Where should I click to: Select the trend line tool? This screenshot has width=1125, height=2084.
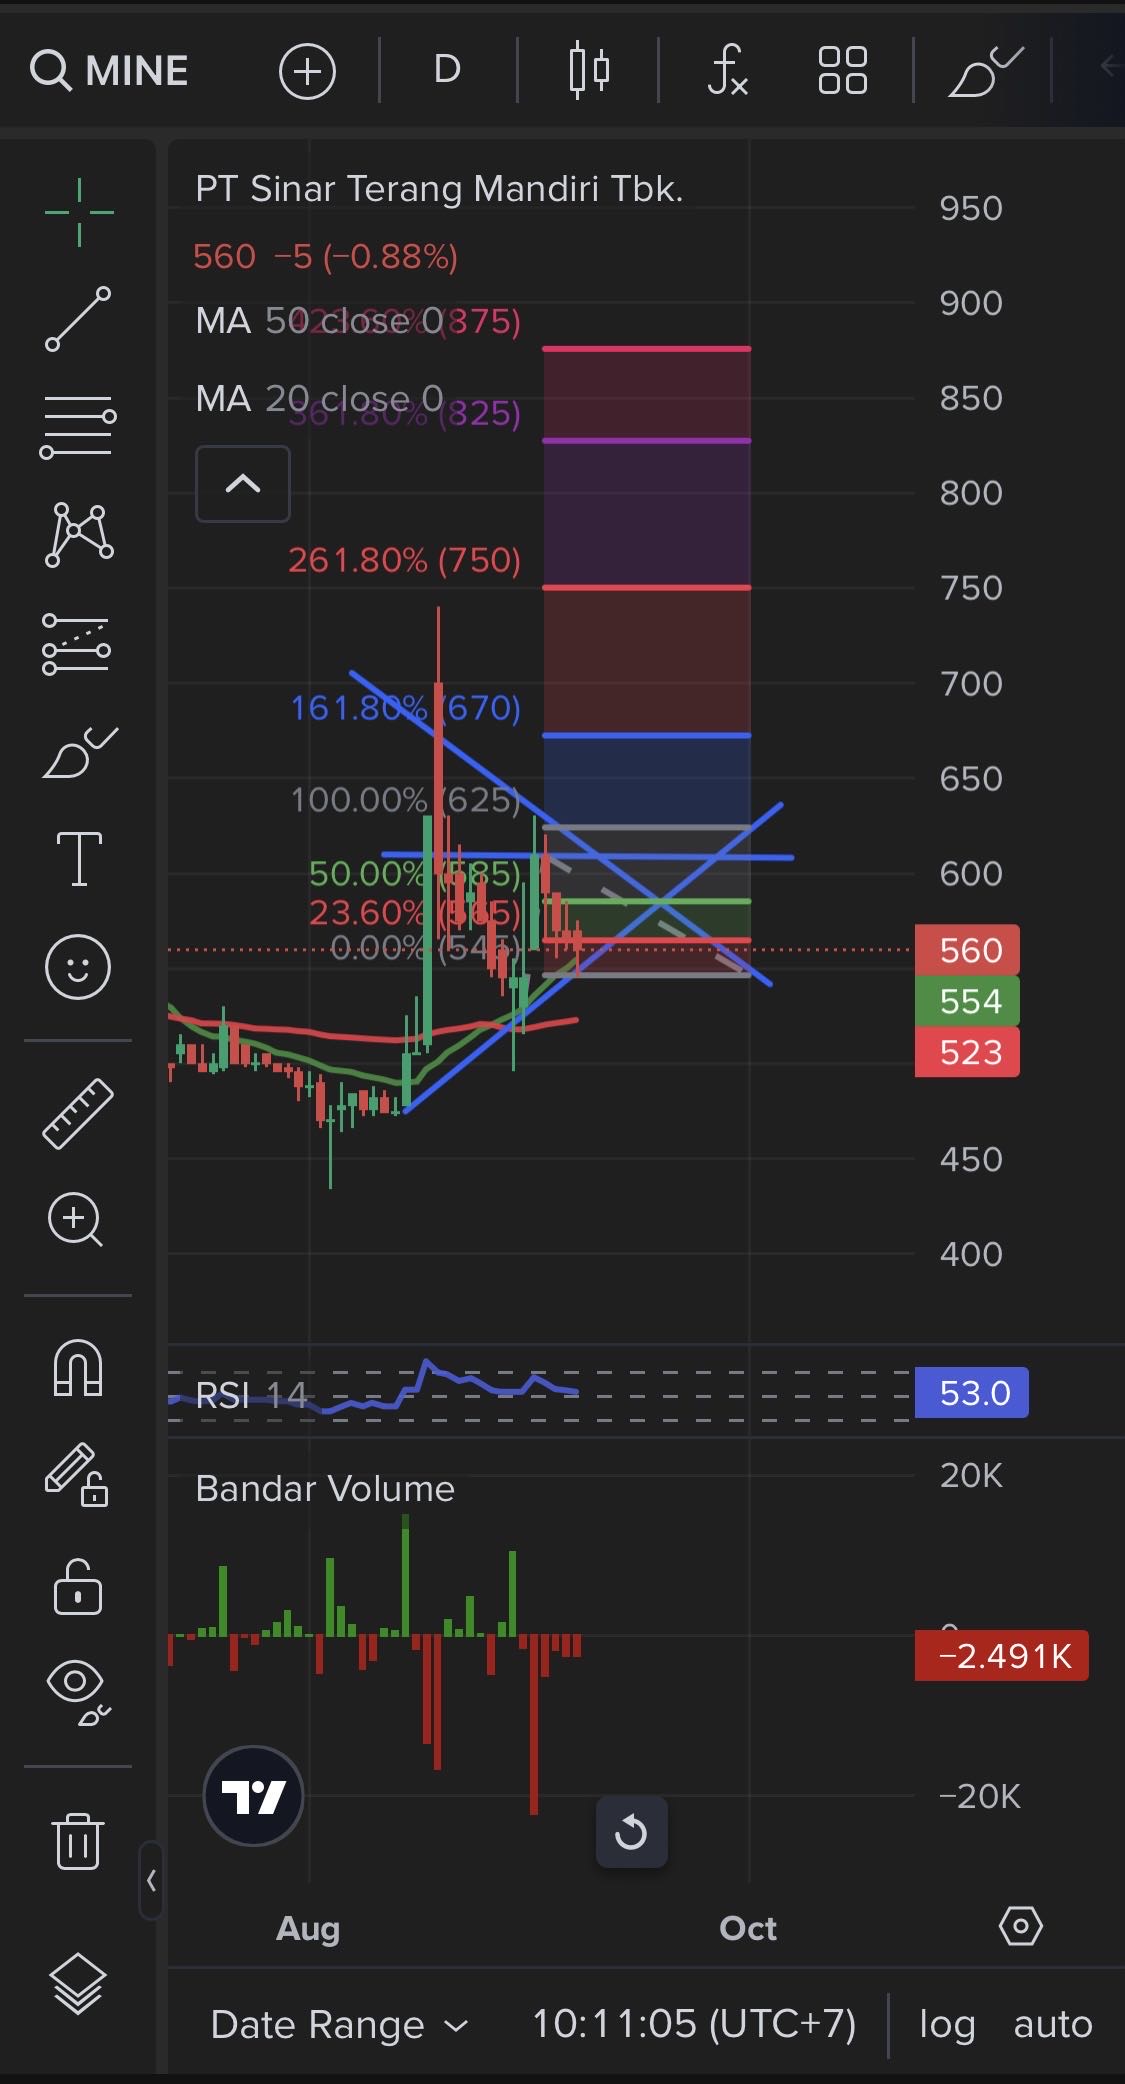click(x=78, y=319)
